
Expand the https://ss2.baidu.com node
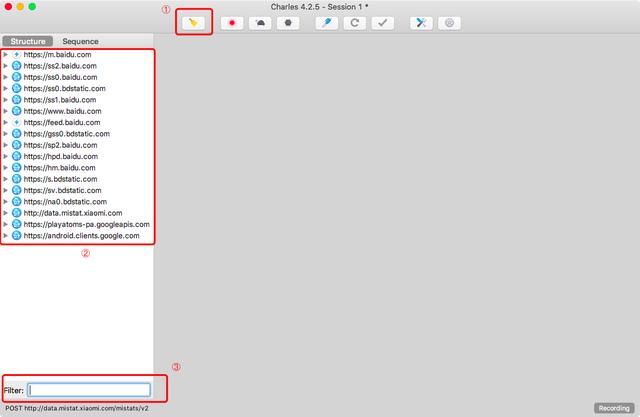[5, 66]
